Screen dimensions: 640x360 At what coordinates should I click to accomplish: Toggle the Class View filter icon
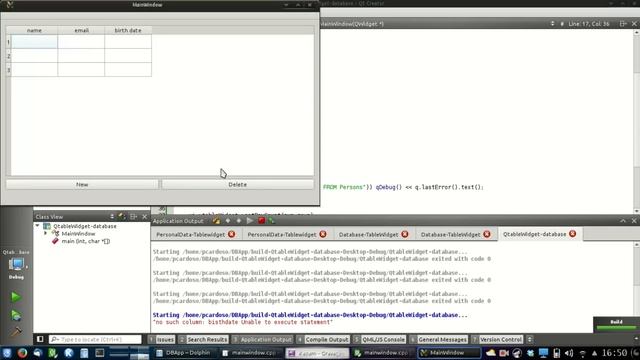pos(122,217)
